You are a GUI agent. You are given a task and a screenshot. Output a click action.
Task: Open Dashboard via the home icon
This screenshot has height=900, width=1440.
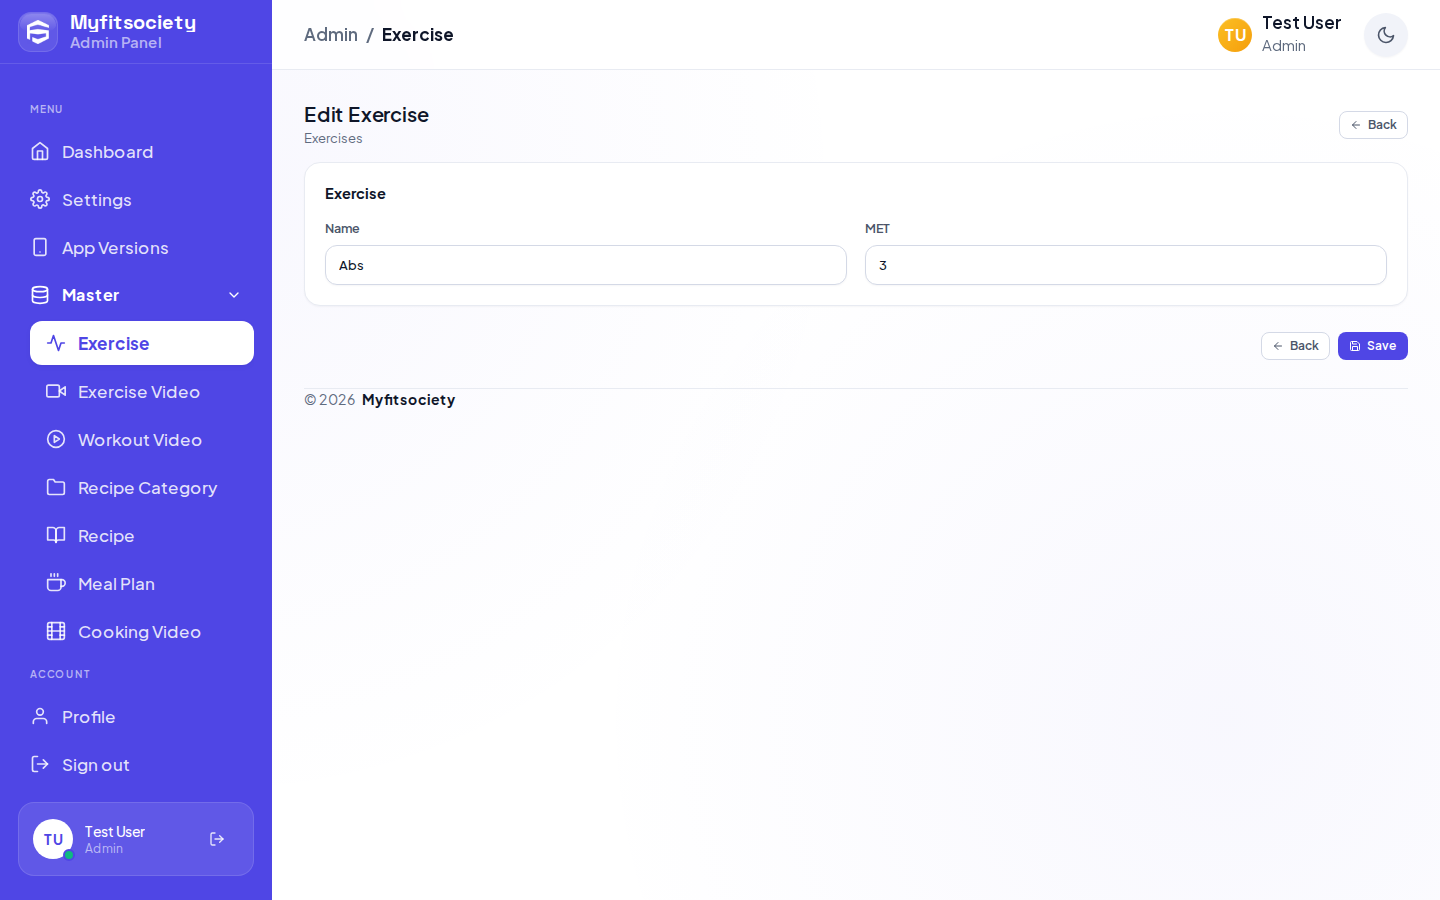[40, 151]
